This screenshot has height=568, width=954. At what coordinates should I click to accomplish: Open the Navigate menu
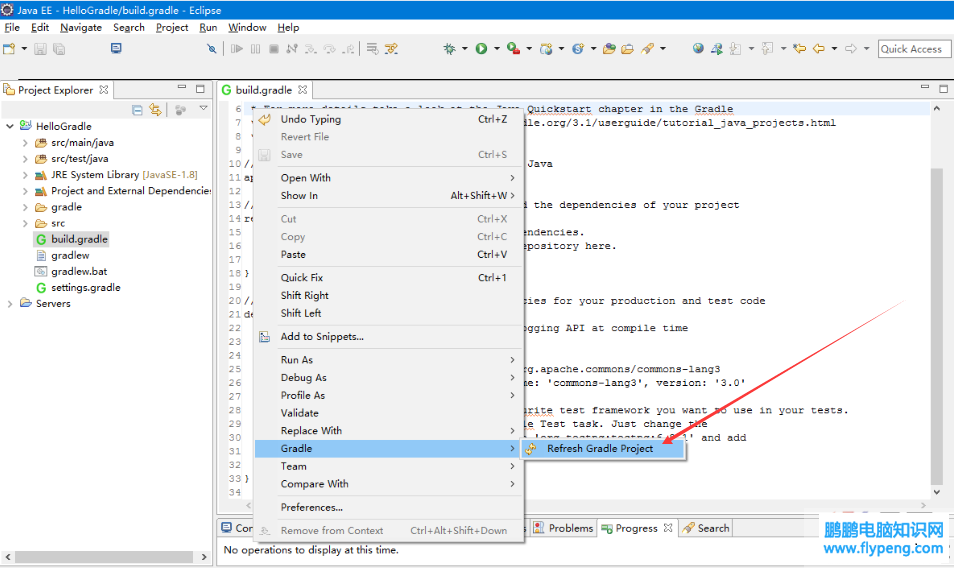click(81, 27)
